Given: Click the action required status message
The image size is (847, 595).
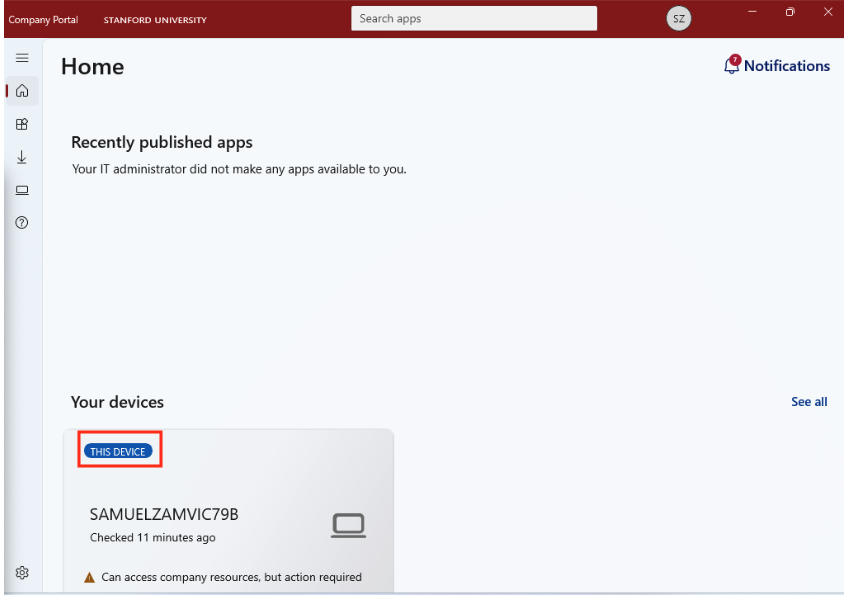Looking at the screenshot, I should 231,577.
